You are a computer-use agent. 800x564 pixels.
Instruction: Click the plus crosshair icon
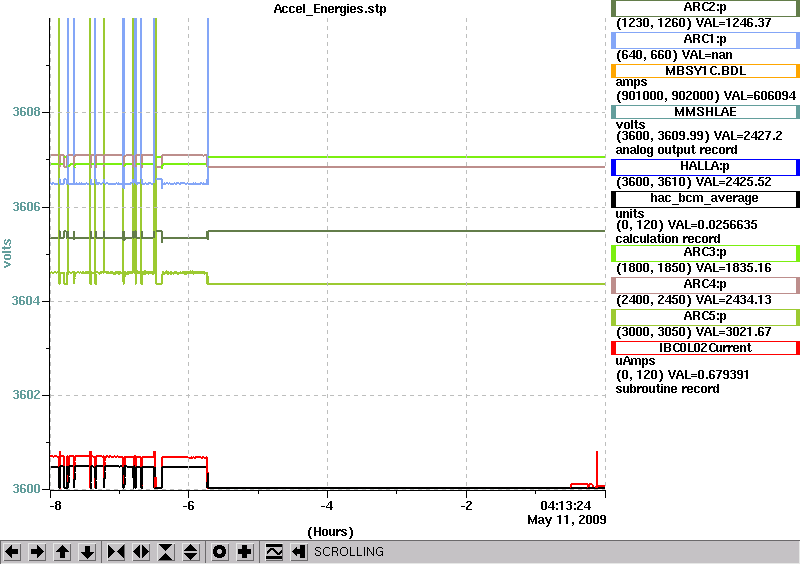(245, 552)
